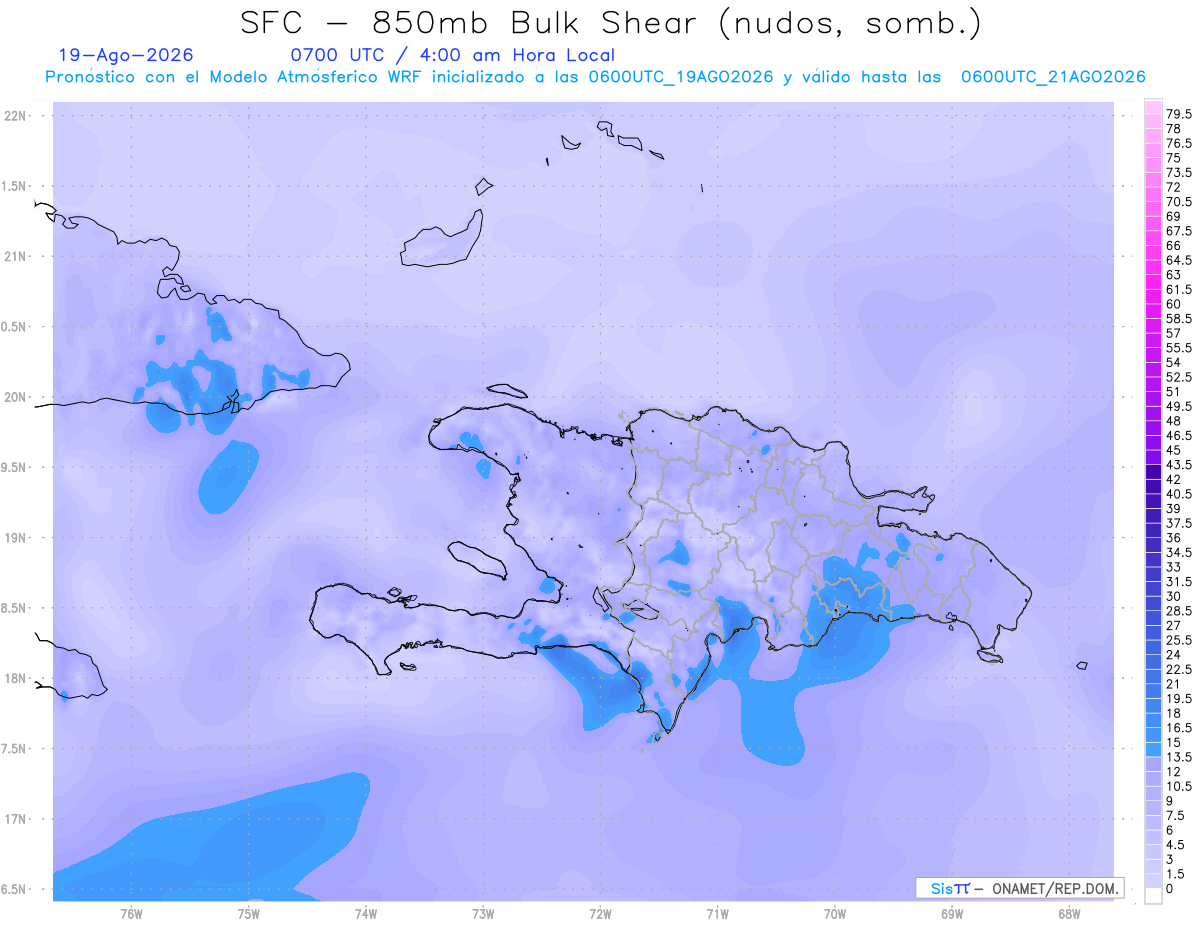Image resolution: width=1200 pixels, height=927 pixels.
Task: Click the '73W' longitude label
Action: click(x=483, y=914)
